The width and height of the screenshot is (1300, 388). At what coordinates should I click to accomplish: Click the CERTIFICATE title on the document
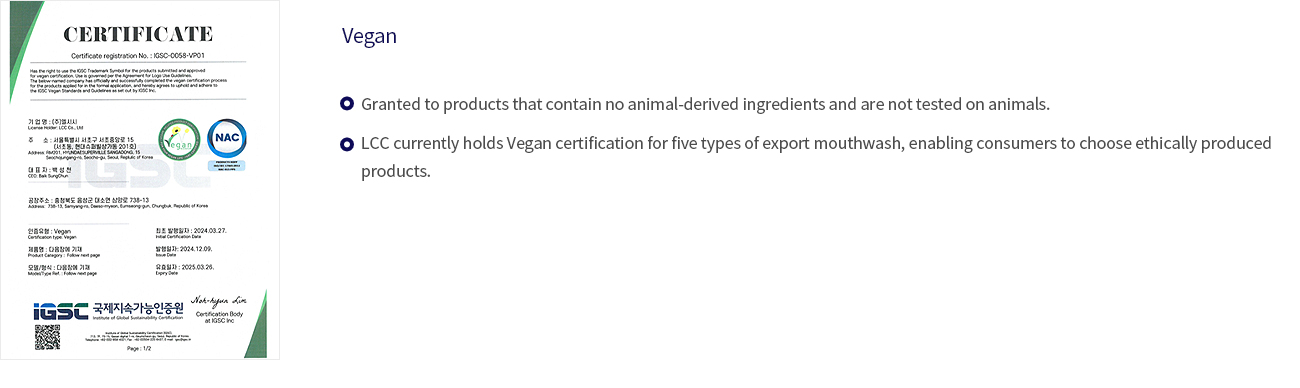coord(138,34)
